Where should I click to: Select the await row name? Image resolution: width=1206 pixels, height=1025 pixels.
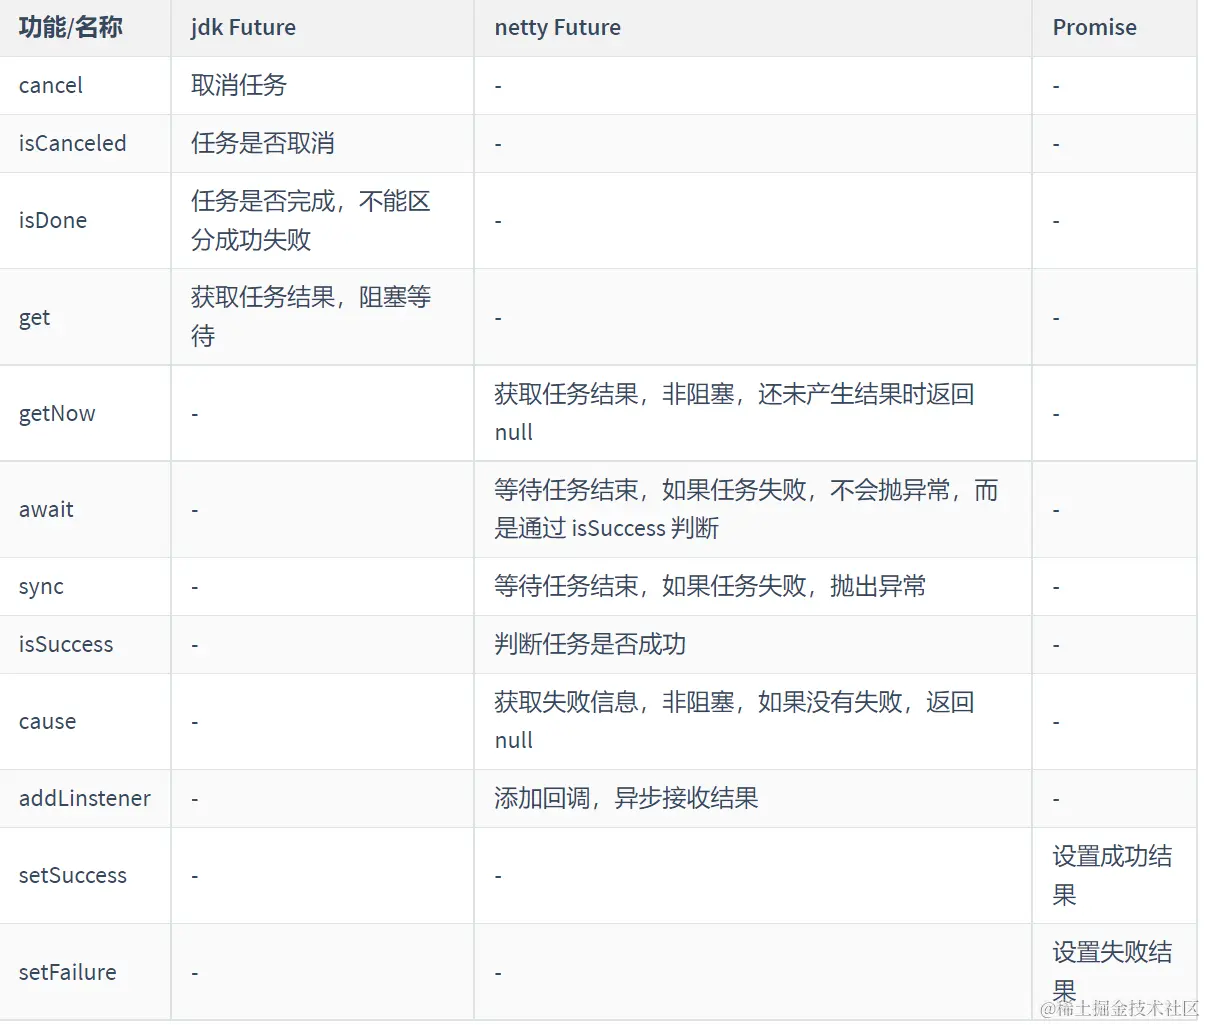46,510
